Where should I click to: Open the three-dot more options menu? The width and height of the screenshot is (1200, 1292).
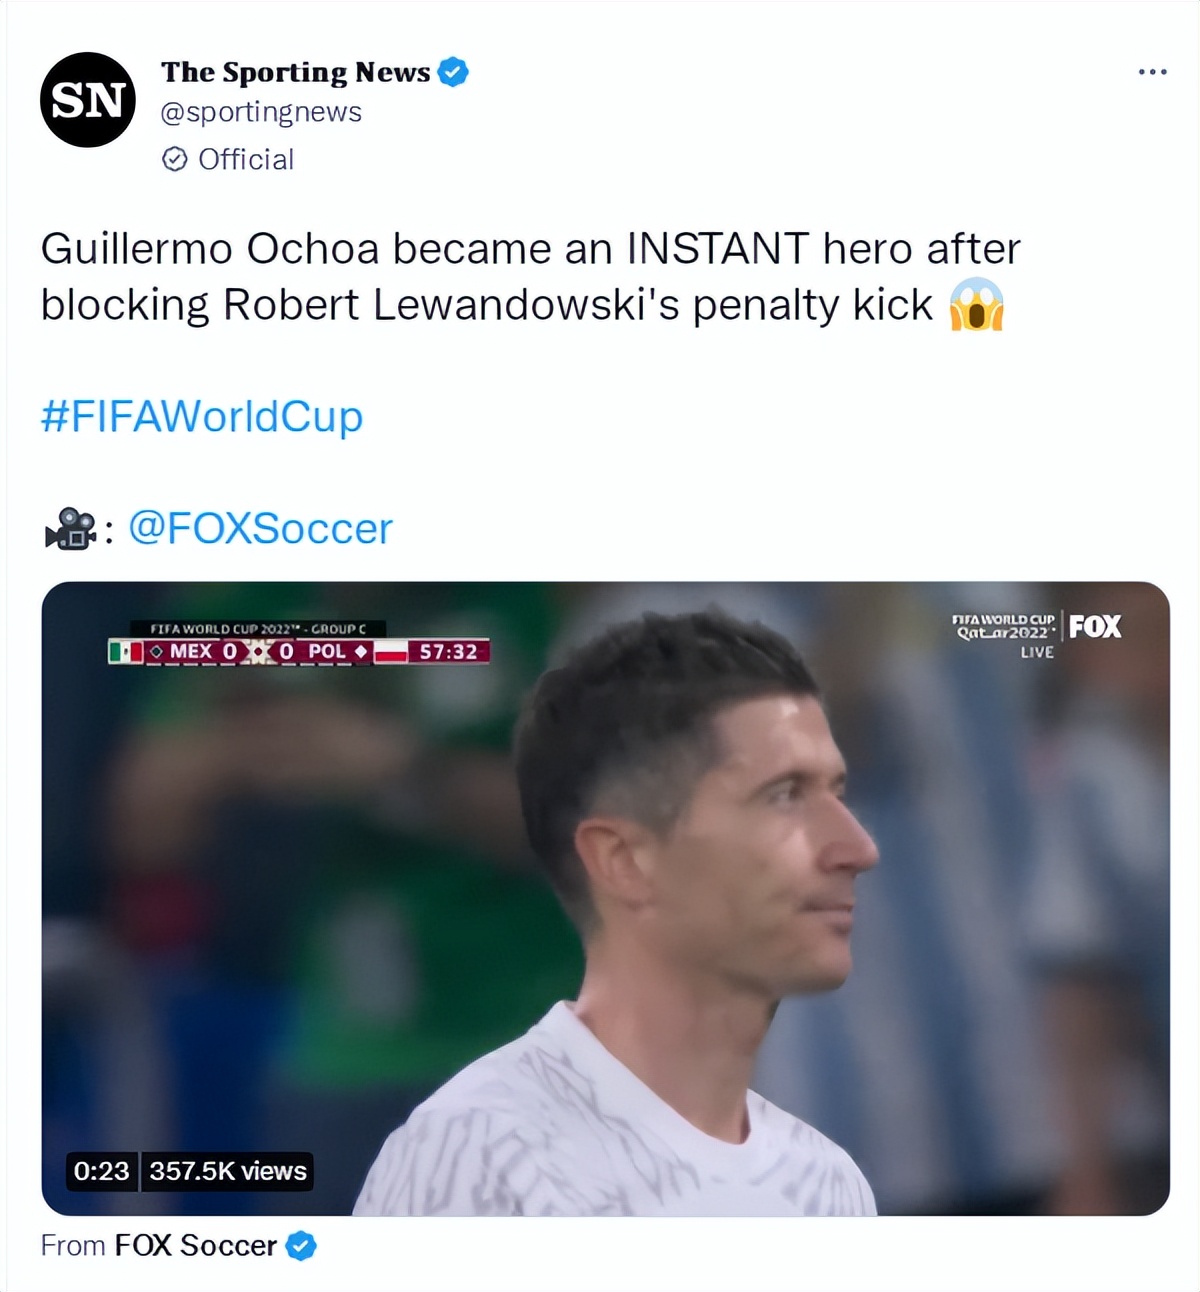1152,72
